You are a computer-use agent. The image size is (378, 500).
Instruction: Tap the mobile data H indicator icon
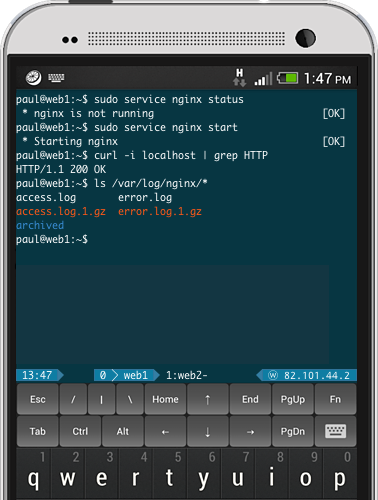[x=239, y=78]
